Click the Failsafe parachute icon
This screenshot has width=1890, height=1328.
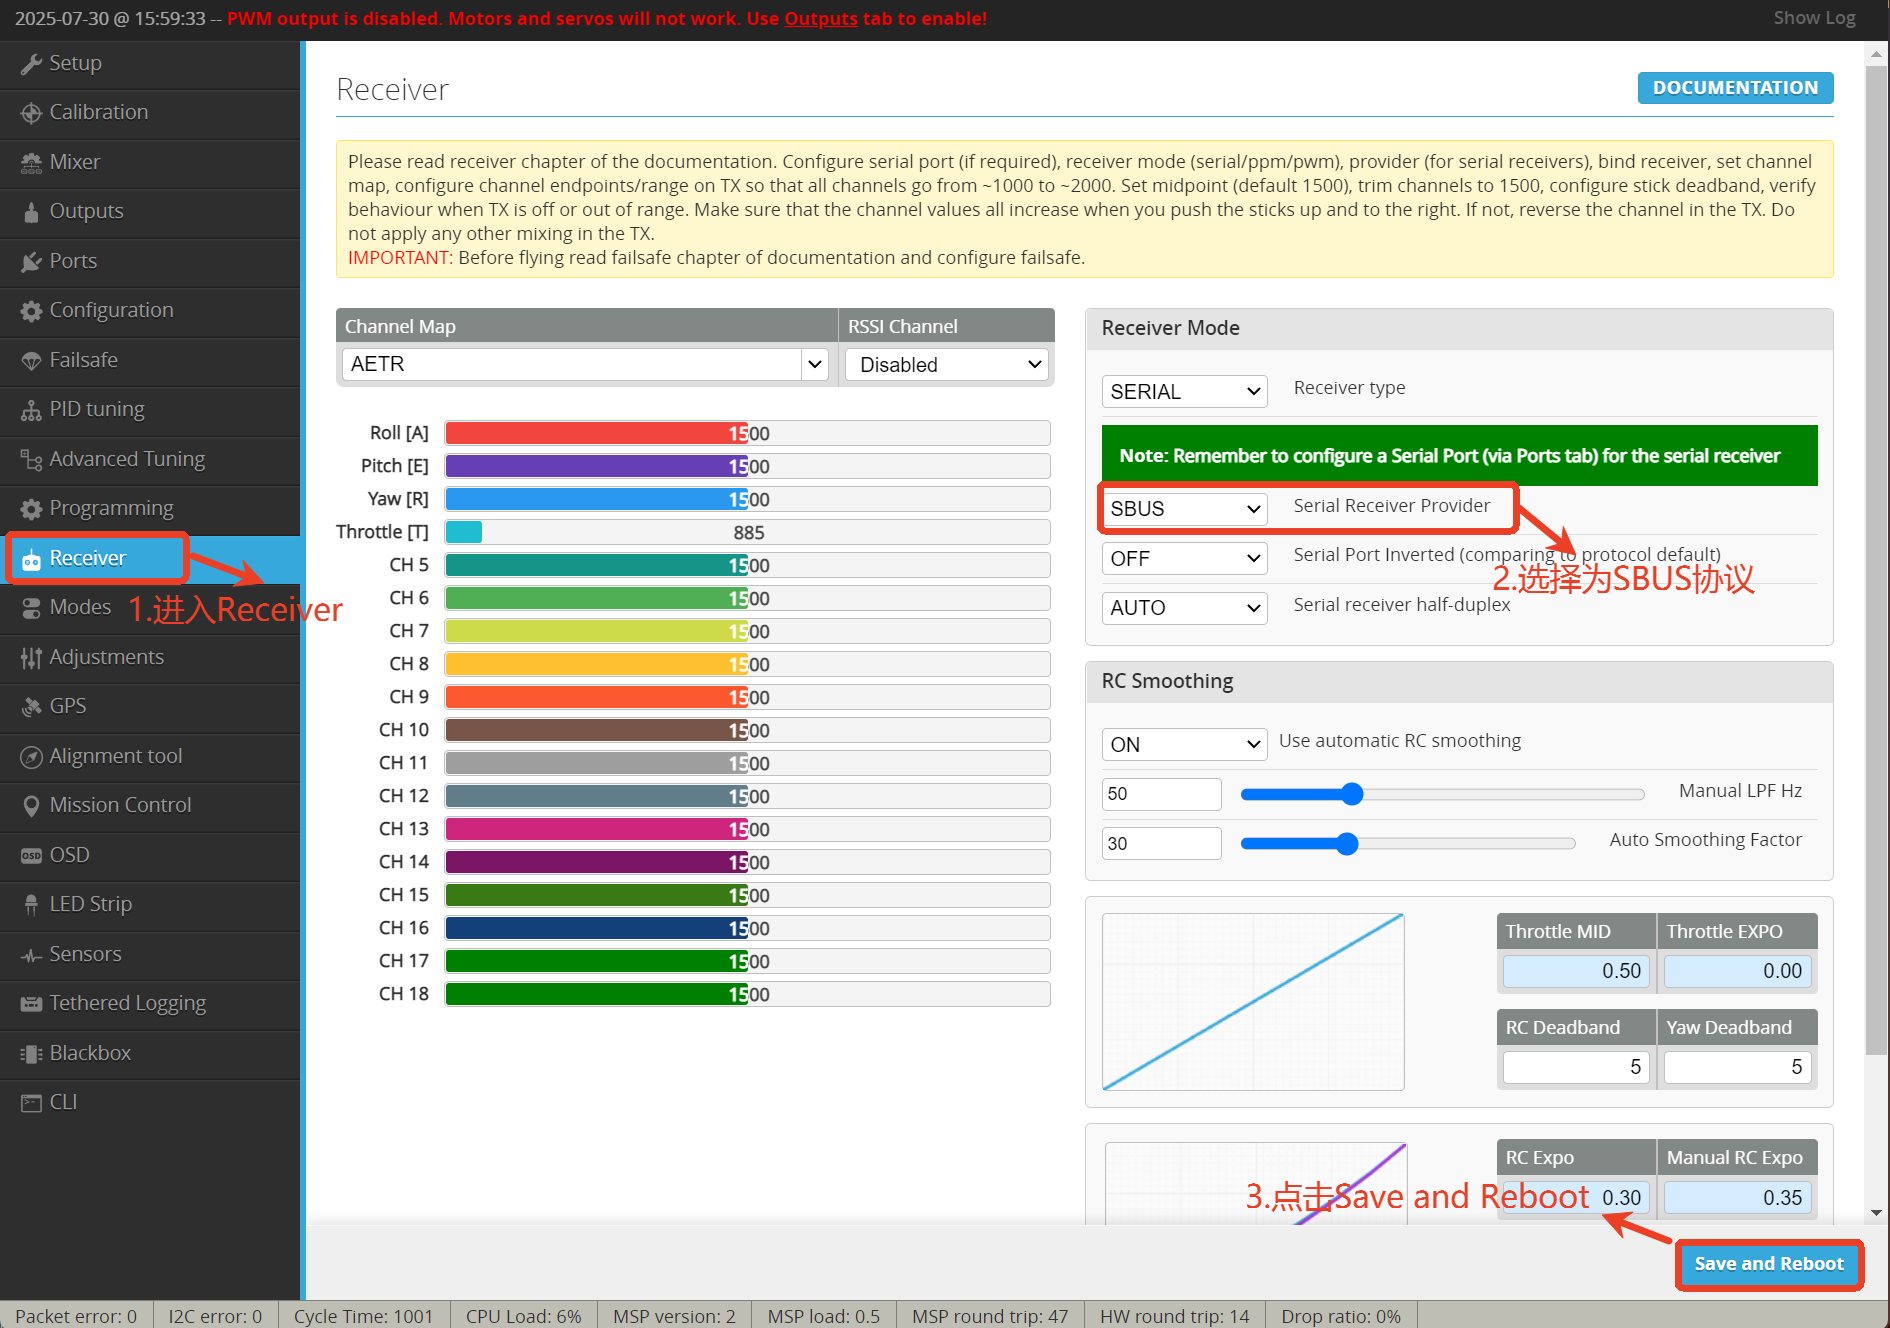tap(31, 361)
